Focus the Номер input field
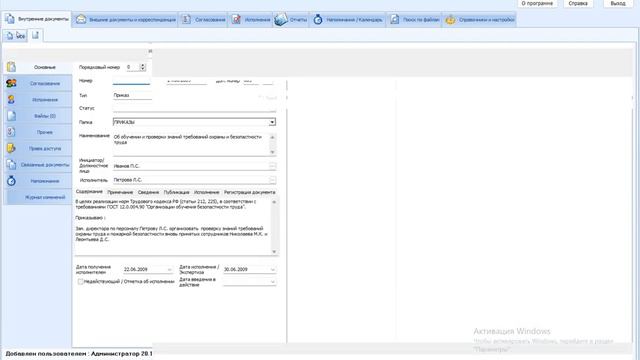 (x=131, y=81)
